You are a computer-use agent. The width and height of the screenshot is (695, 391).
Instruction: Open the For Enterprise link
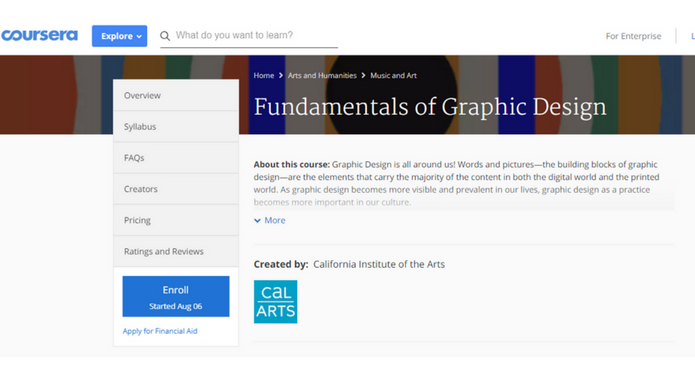point(633,36)
